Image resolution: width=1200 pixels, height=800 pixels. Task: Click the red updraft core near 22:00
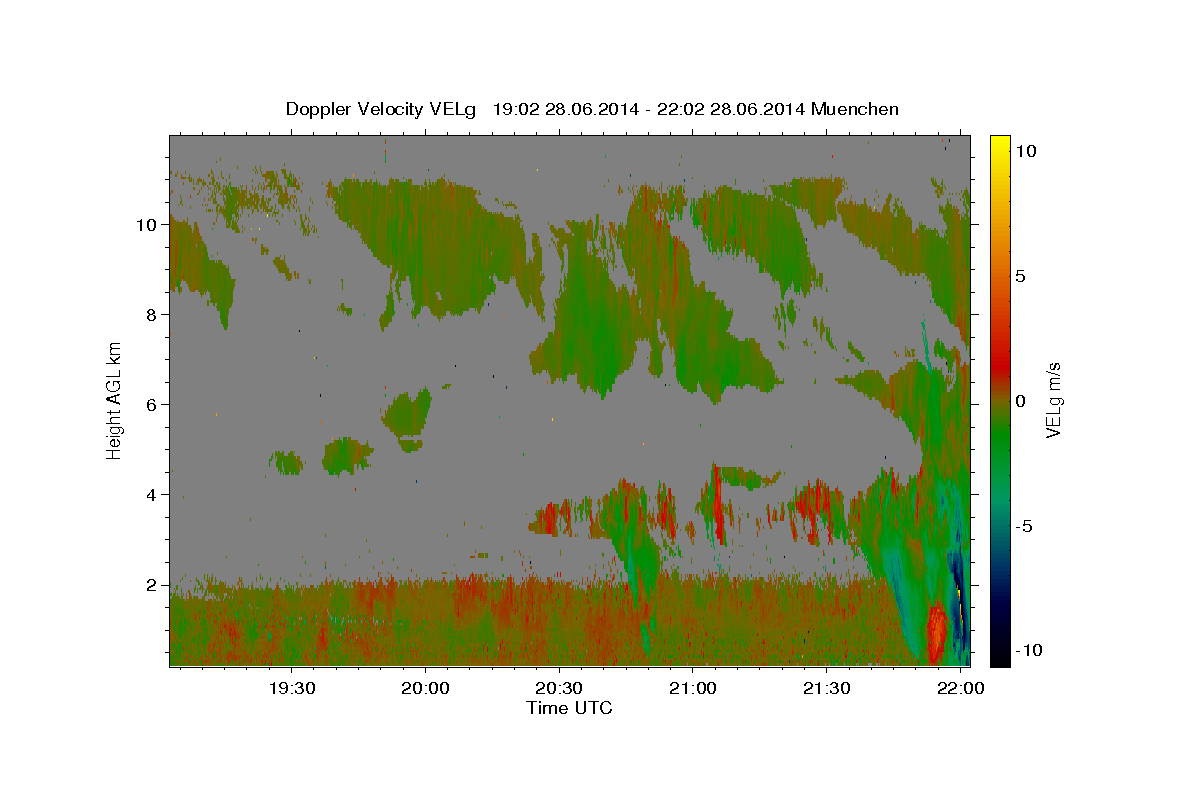[936, 632]
